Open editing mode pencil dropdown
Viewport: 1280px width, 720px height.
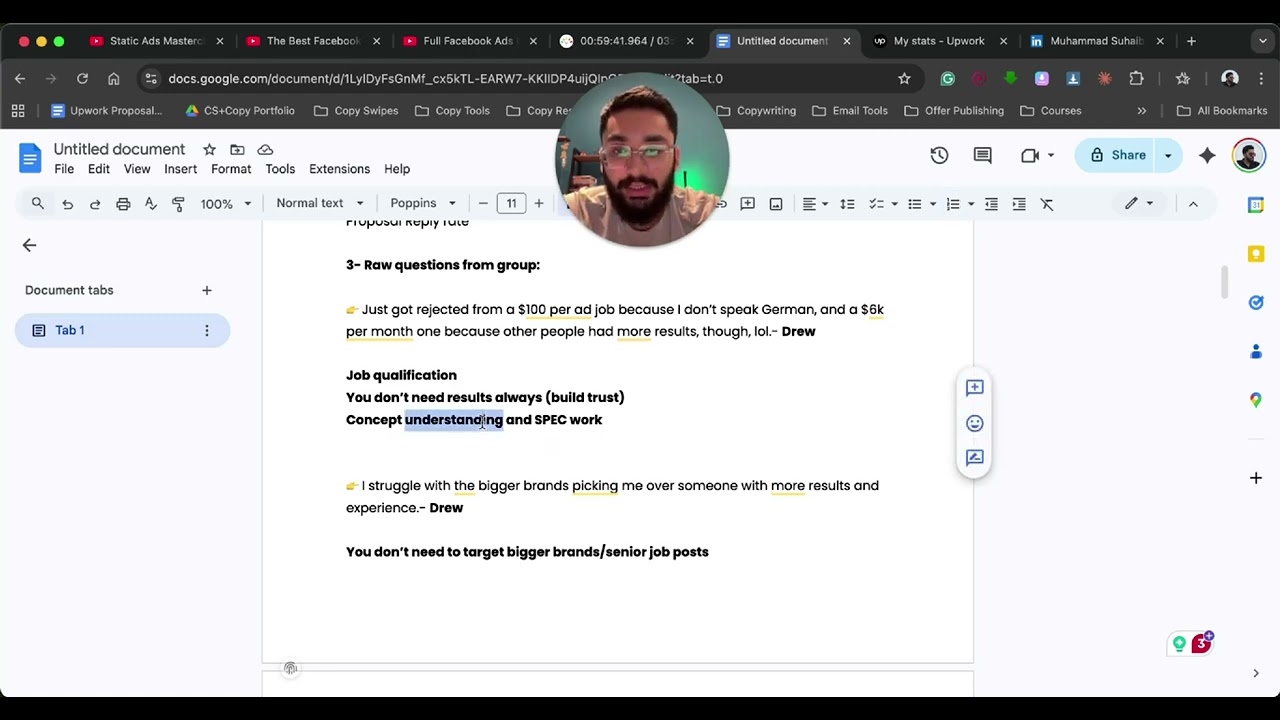tap(1138, 203)
